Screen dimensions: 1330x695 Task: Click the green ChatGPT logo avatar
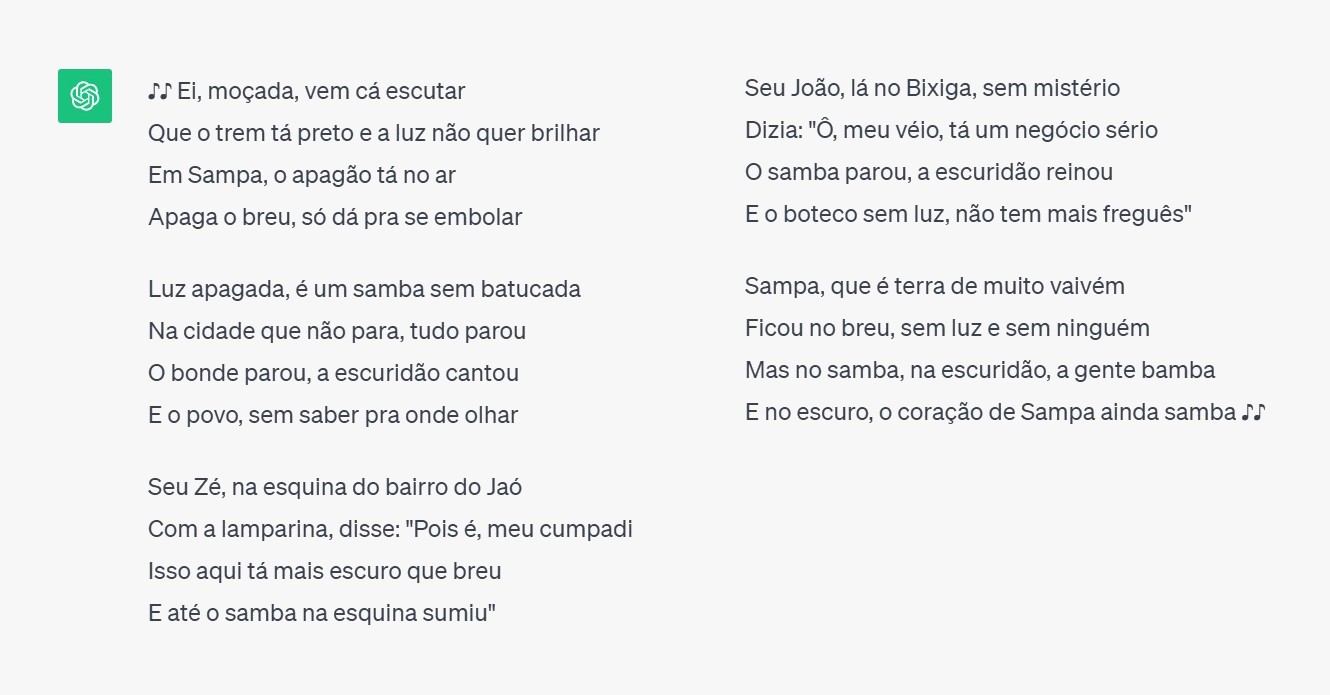[85, 96]
